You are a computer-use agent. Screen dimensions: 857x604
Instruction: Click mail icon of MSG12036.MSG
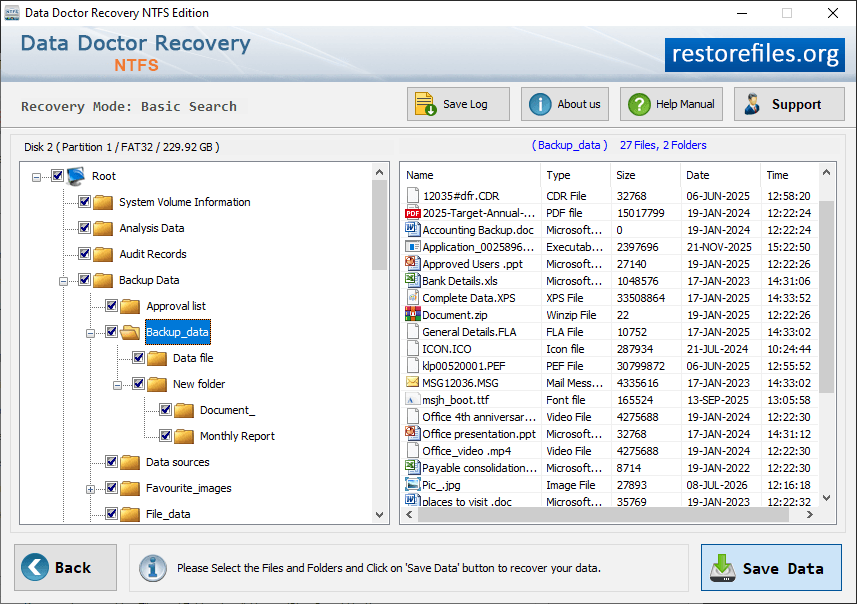click(413, 382)
